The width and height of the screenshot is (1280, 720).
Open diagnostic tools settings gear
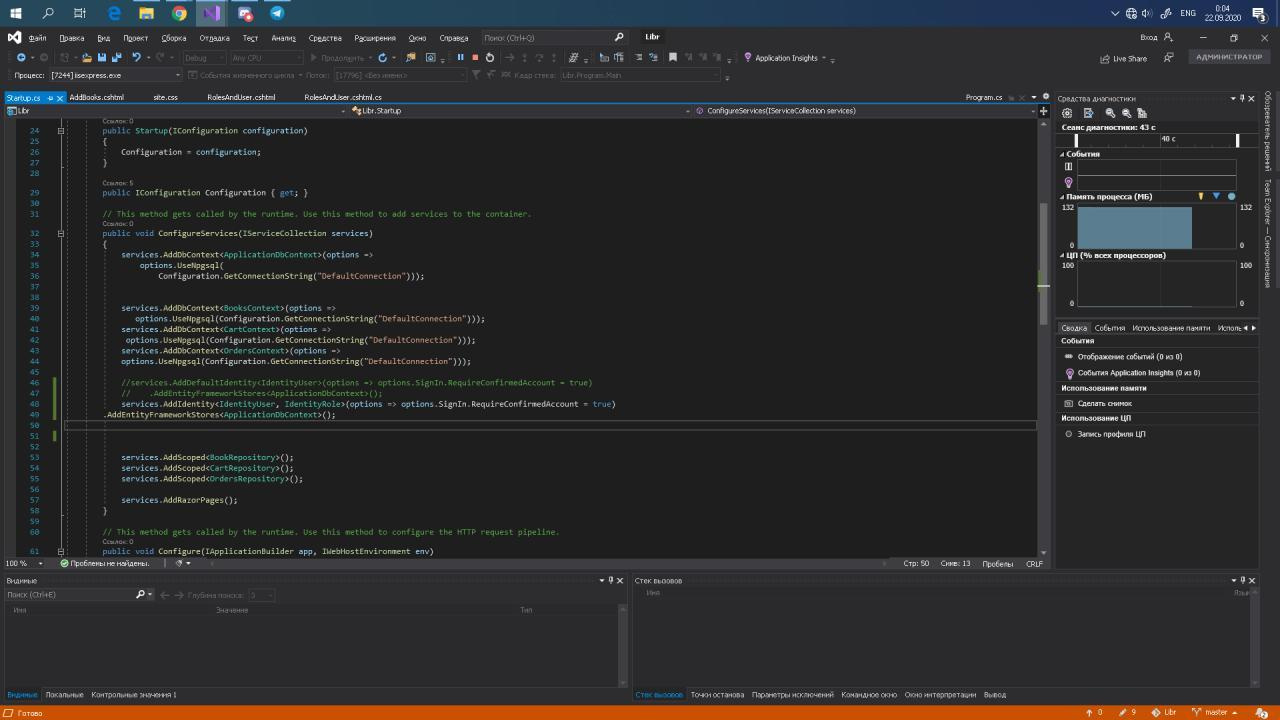(x=1067, y=113)
